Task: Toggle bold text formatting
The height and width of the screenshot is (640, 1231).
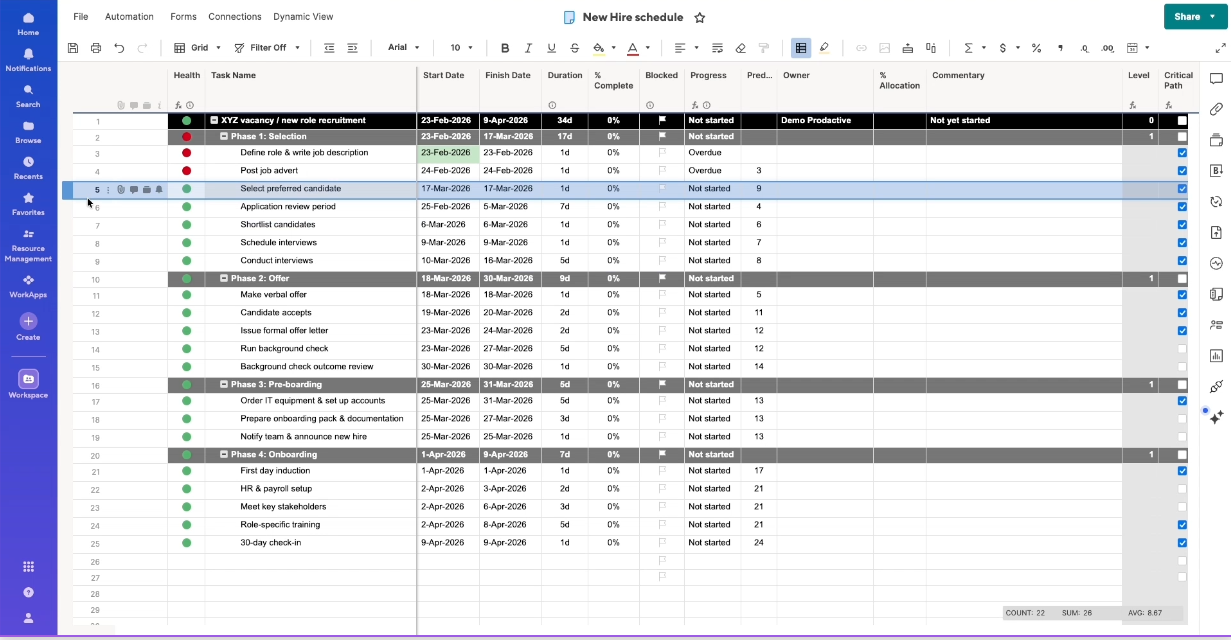Action: click(505, 48)
